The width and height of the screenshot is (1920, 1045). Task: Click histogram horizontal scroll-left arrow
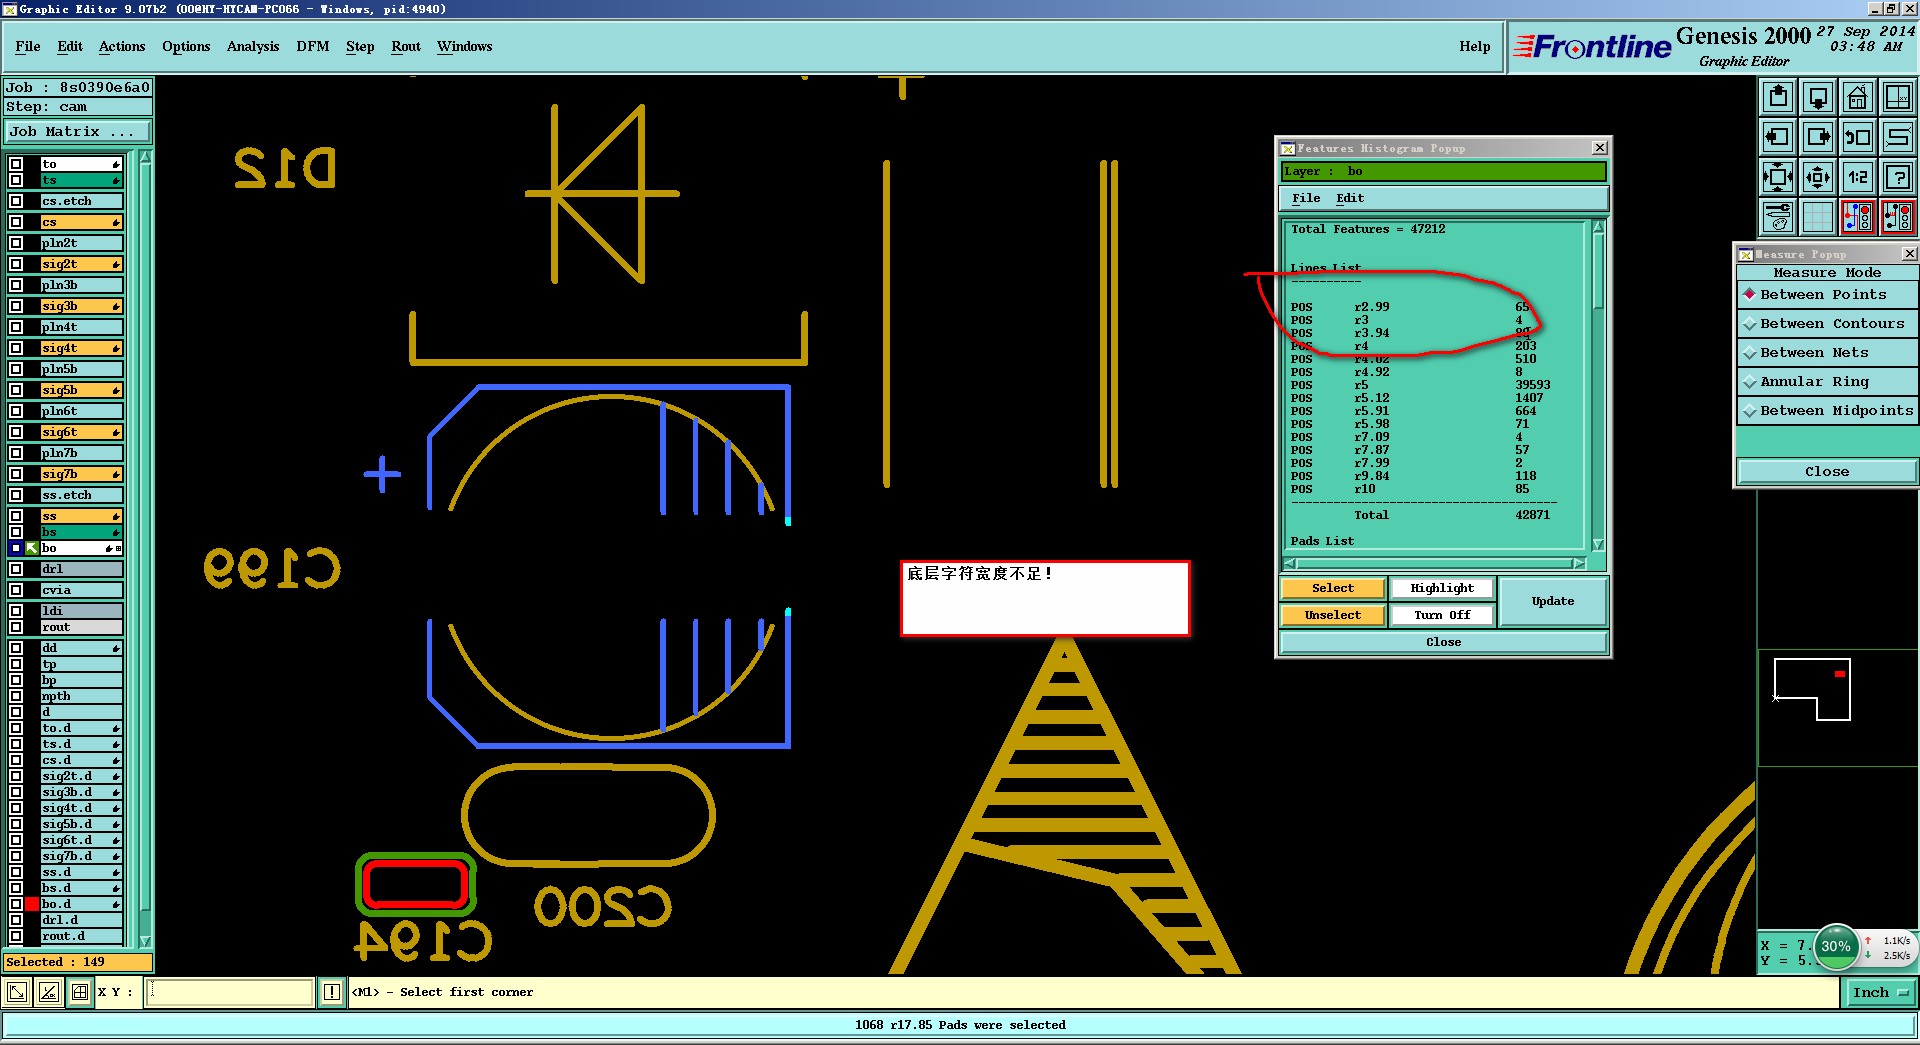click(1290, 564)
